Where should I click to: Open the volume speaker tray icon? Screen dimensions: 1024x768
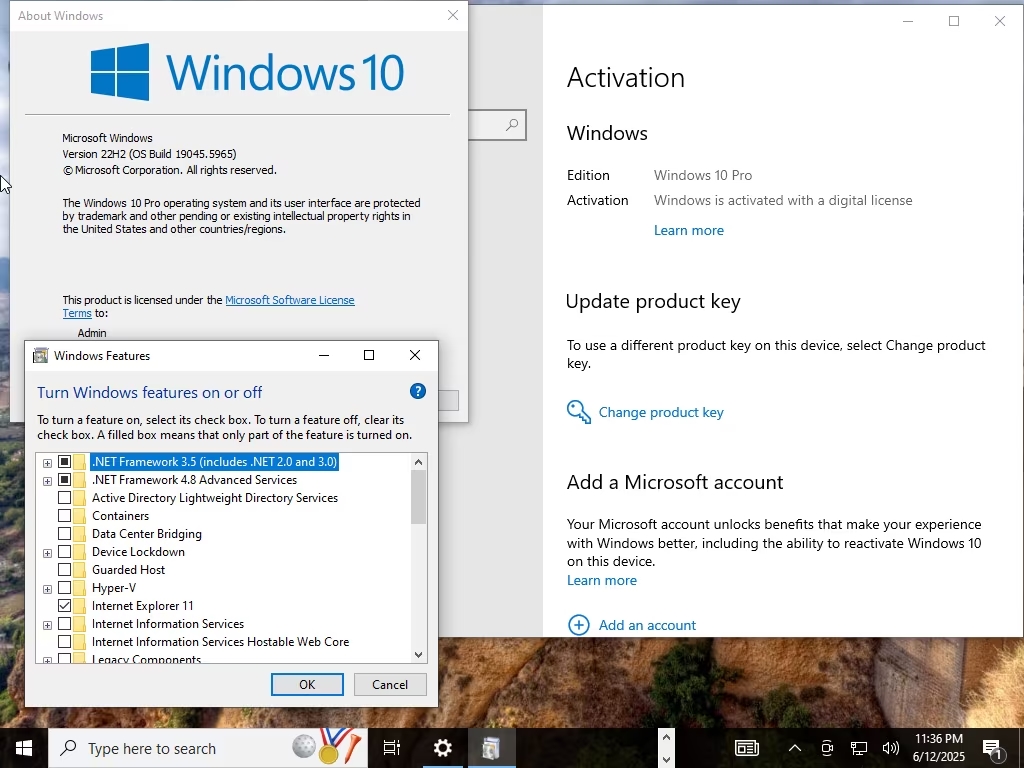[890, 748]
